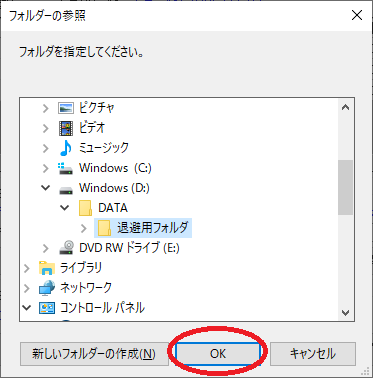Click the ビデオ film strip icon
This screenshot has height=378, width=373.
(66, 128)
